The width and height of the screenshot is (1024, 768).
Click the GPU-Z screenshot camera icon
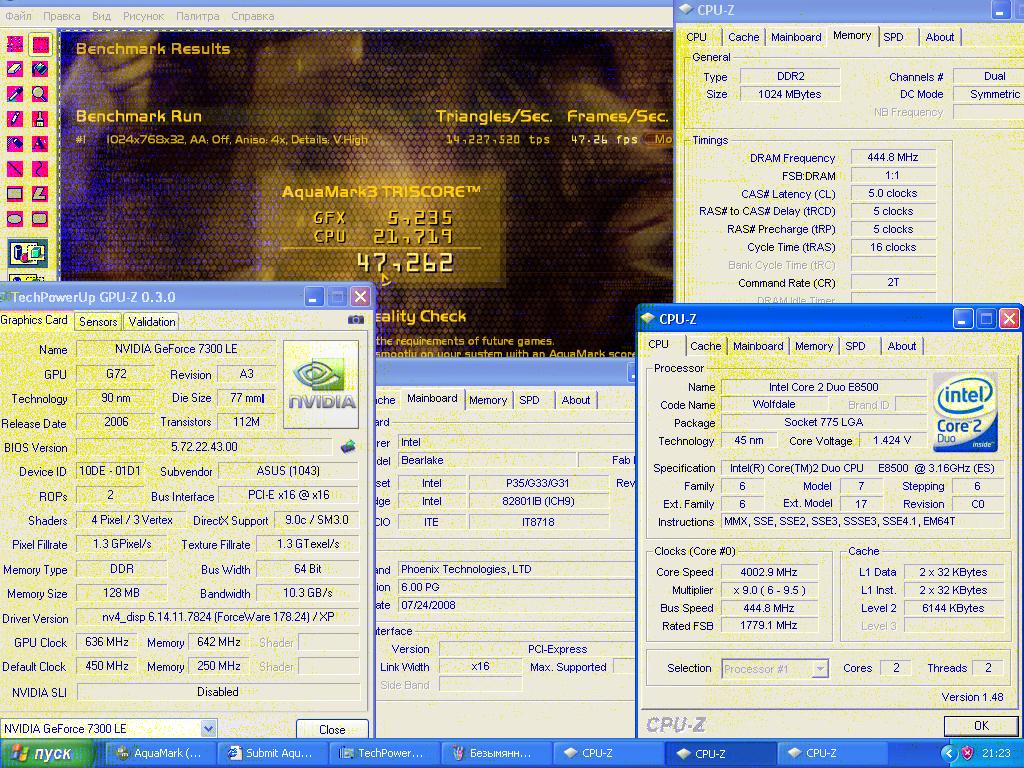(355, 319)
